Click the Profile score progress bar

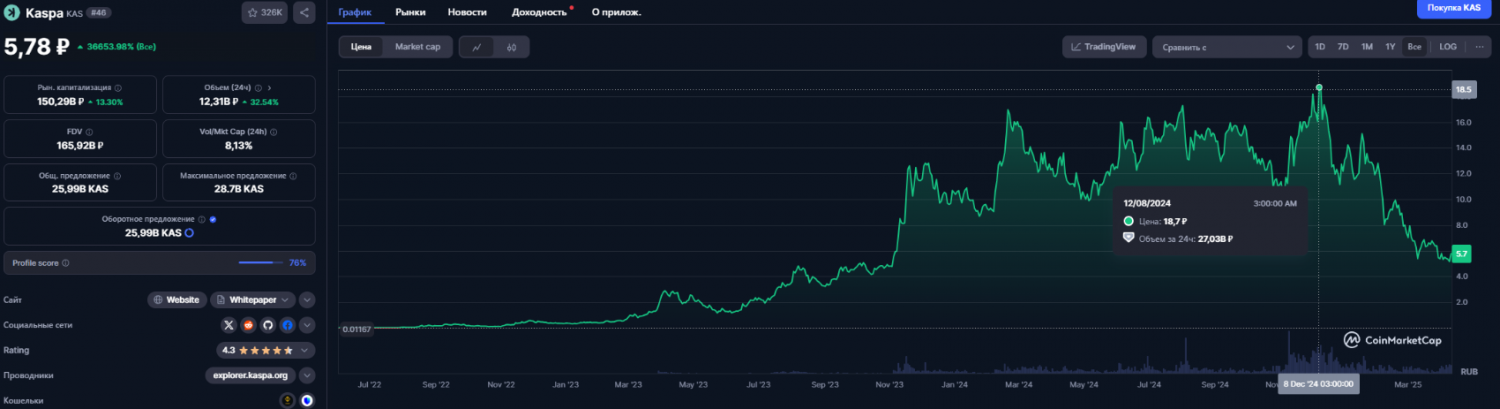tap(256, 263)
